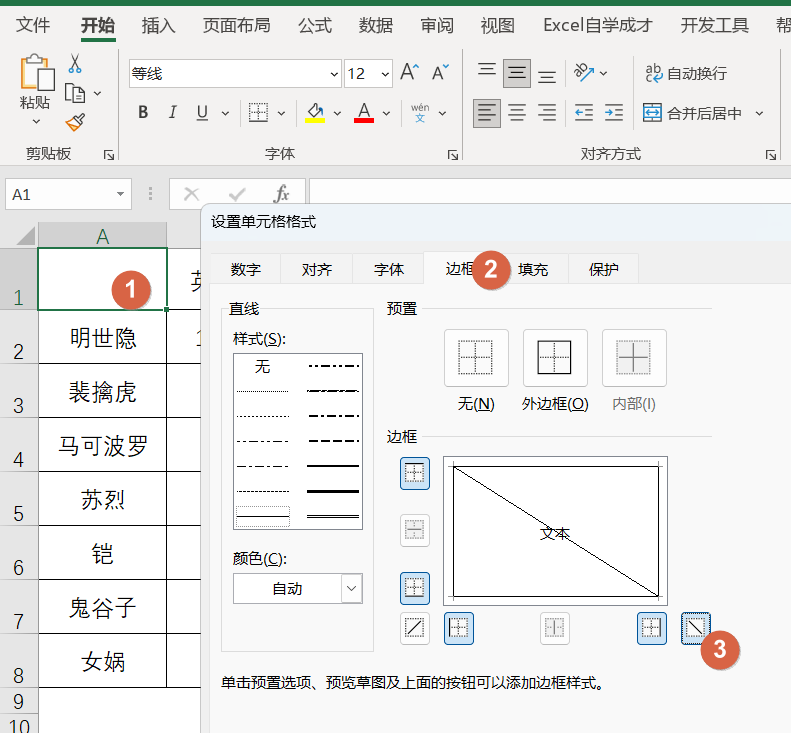Select the double line style

pyautogui.click(x=333, y=516)
